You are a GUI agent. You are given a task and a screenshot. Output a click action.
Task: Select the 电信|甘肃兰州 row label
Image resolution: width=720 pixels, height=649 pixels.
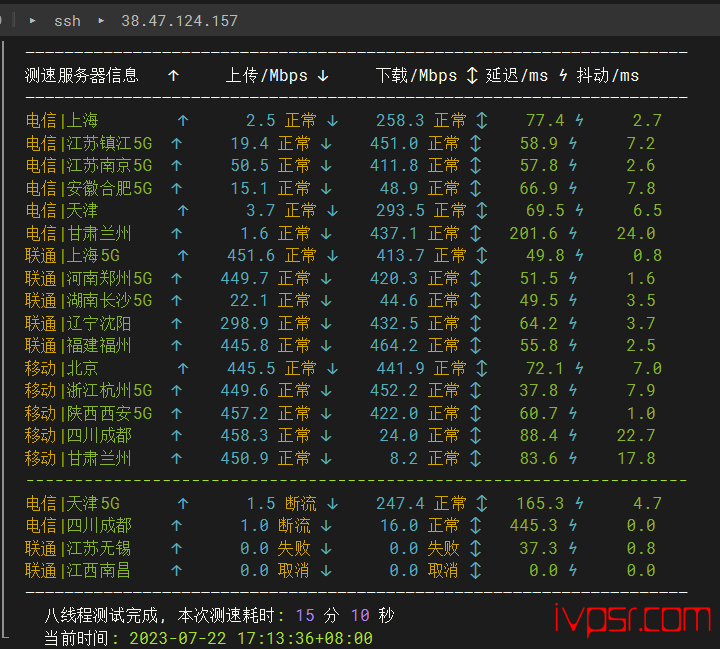(x=79, y=233)
